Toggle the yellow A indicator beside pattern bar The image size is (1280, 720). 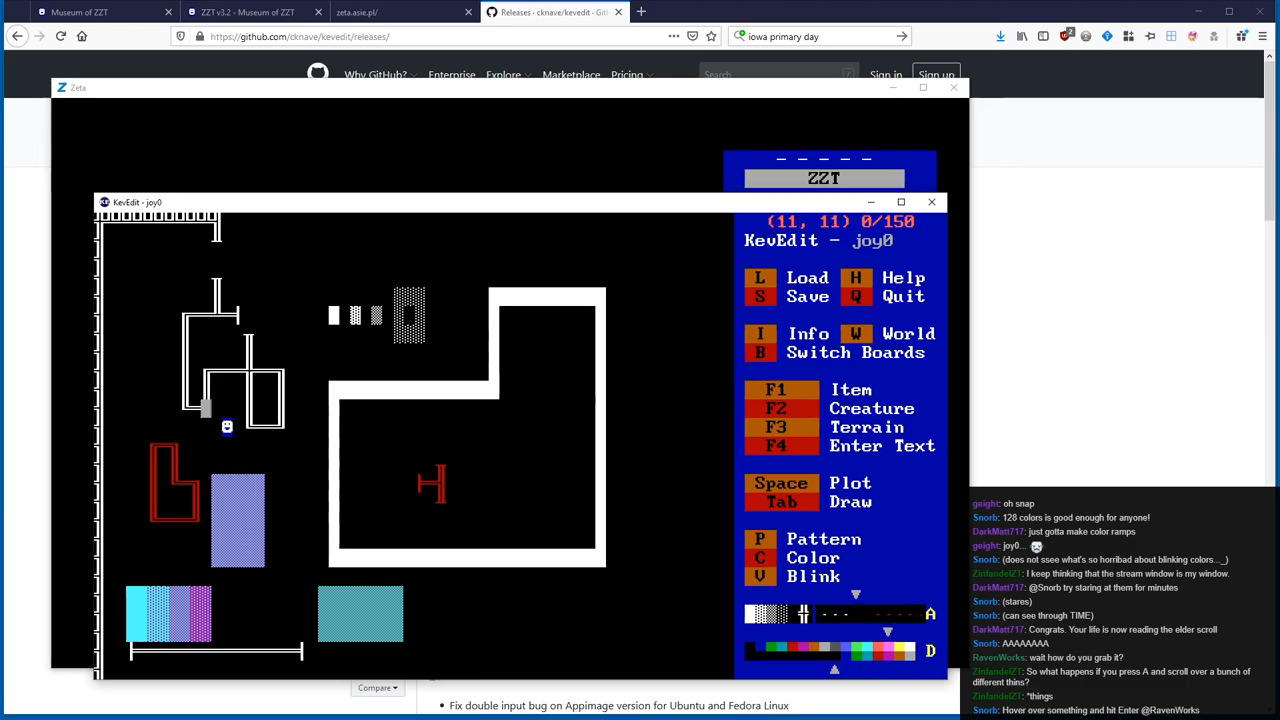[x=930, y=614]
